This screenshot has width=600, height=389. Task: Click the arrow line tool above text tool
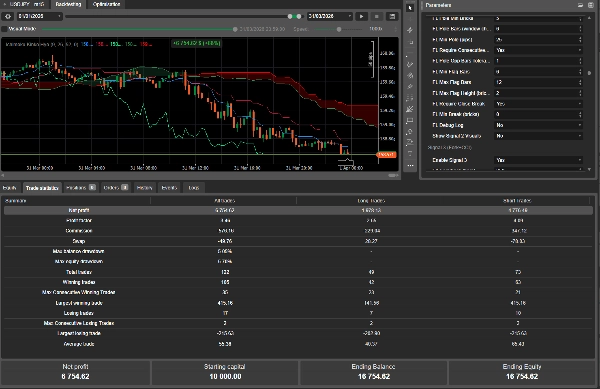(x=410, y=143)
